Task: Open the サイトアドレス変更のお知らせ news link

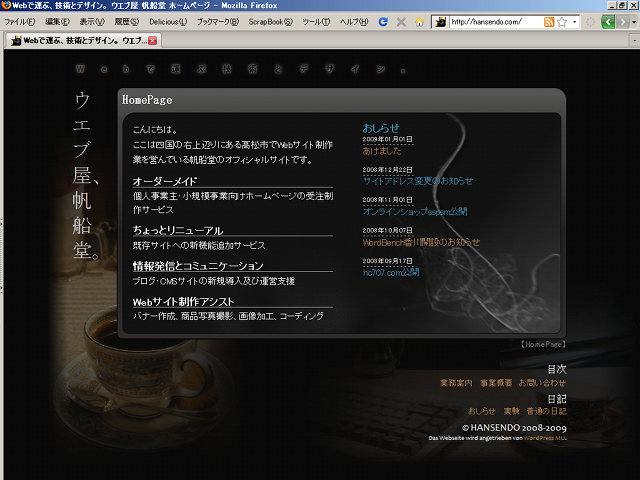Action: click(x=418, y=181)
